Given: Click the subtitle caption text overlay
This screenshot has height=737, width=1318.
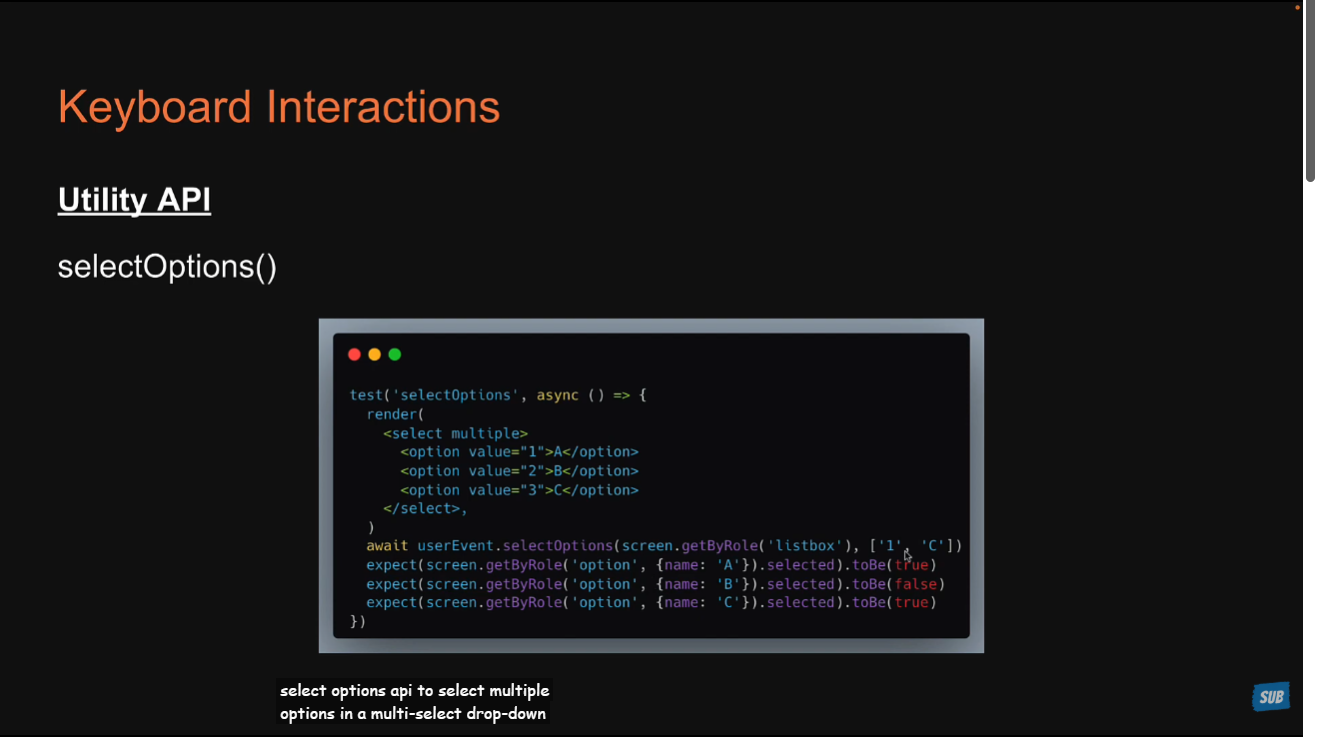Looking at the screenshot, I should pyautogui.click(x=414, y=702).
